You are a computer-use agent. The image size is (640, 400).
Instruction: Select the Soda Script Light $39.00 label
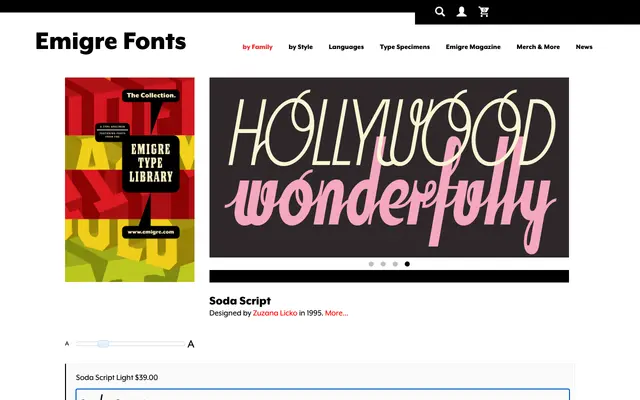pos(117,378)
